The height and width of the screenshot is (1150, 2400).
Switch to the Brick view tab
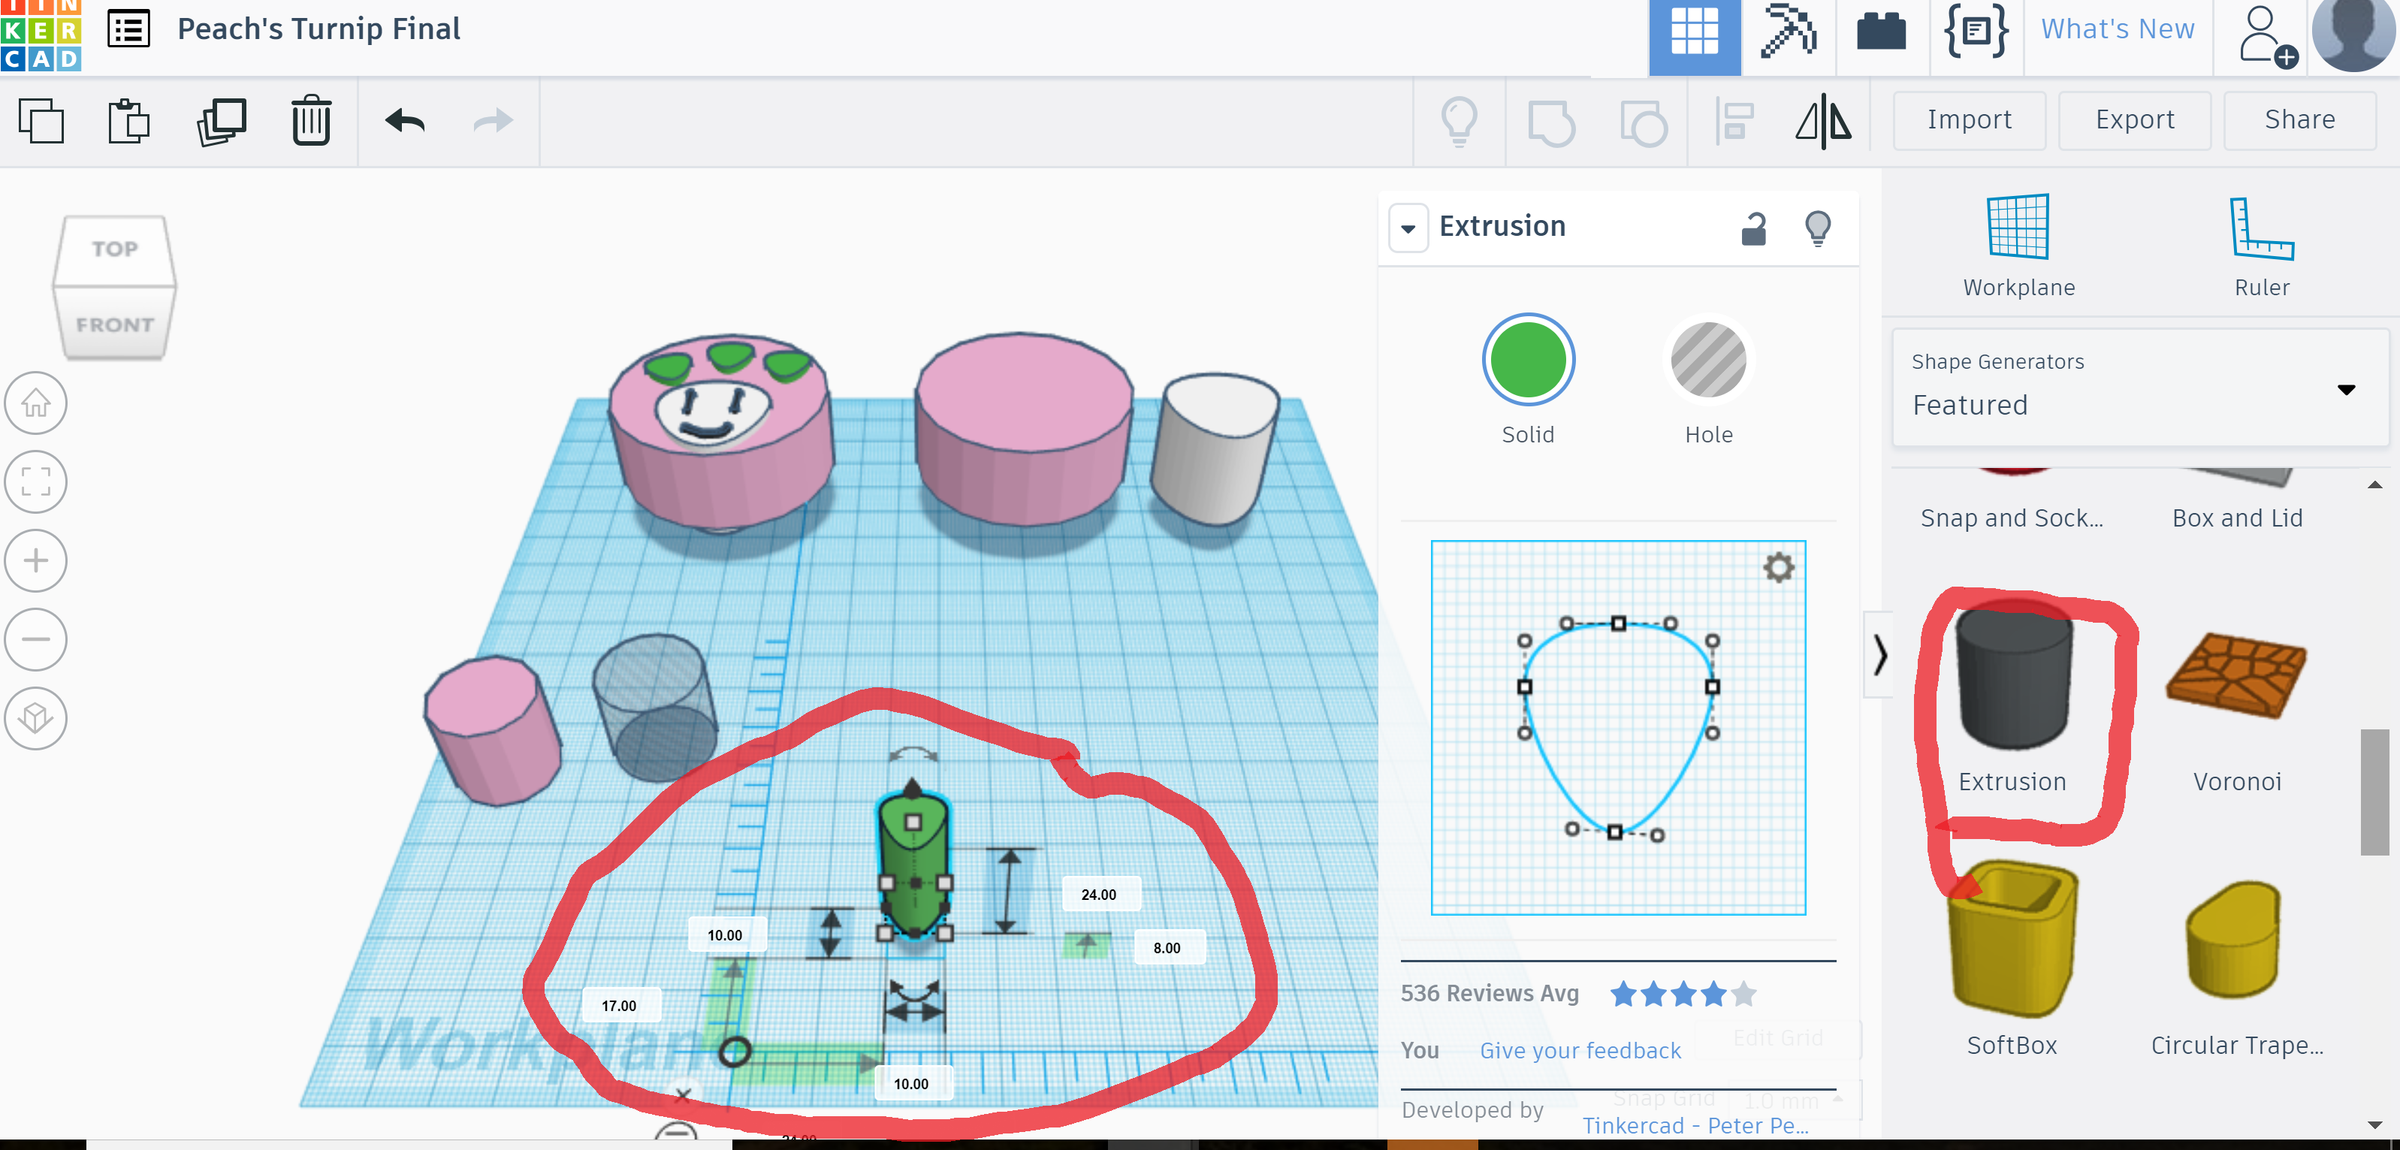point(1881,32)
